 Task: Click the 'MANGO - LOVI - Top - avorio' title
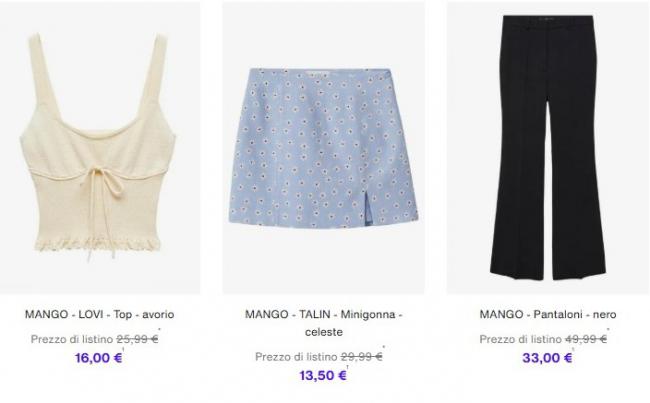pyautogui.click(x=99, y=314)
